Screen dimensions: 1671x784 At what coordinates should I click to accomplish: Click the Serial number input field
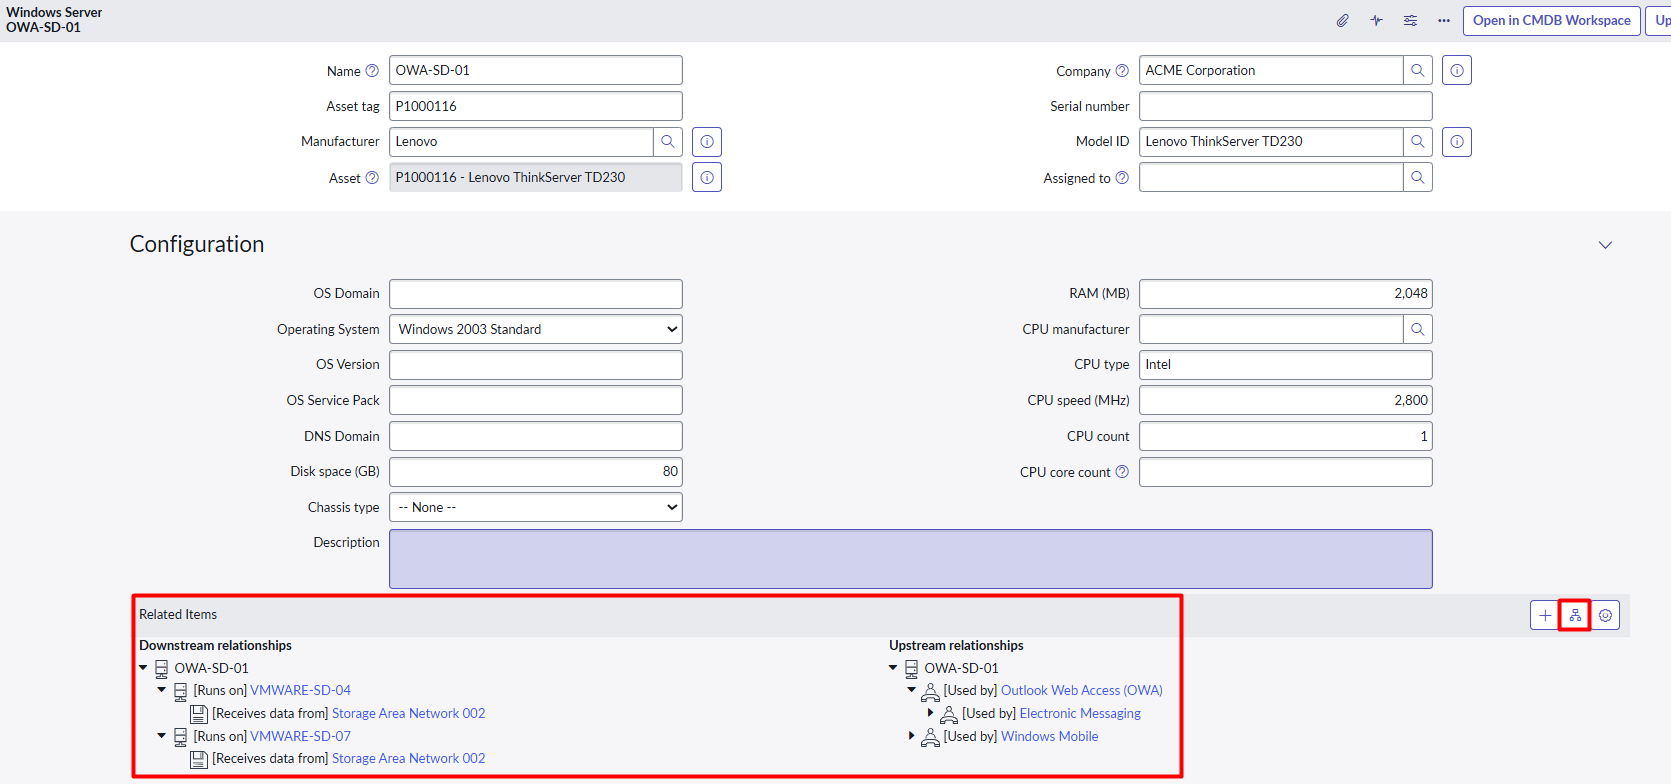pyautogui.click(x=1286, y=106)
